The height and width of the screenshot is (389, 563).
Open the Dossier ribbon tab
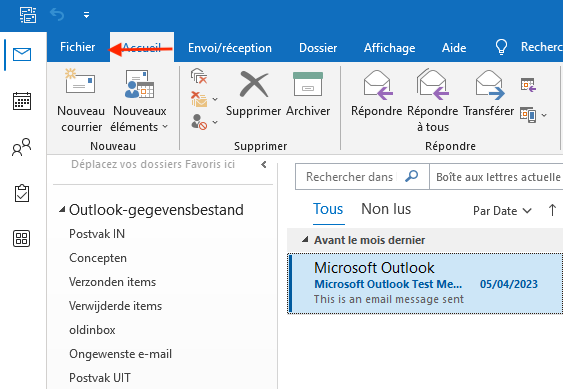(318, 48)
